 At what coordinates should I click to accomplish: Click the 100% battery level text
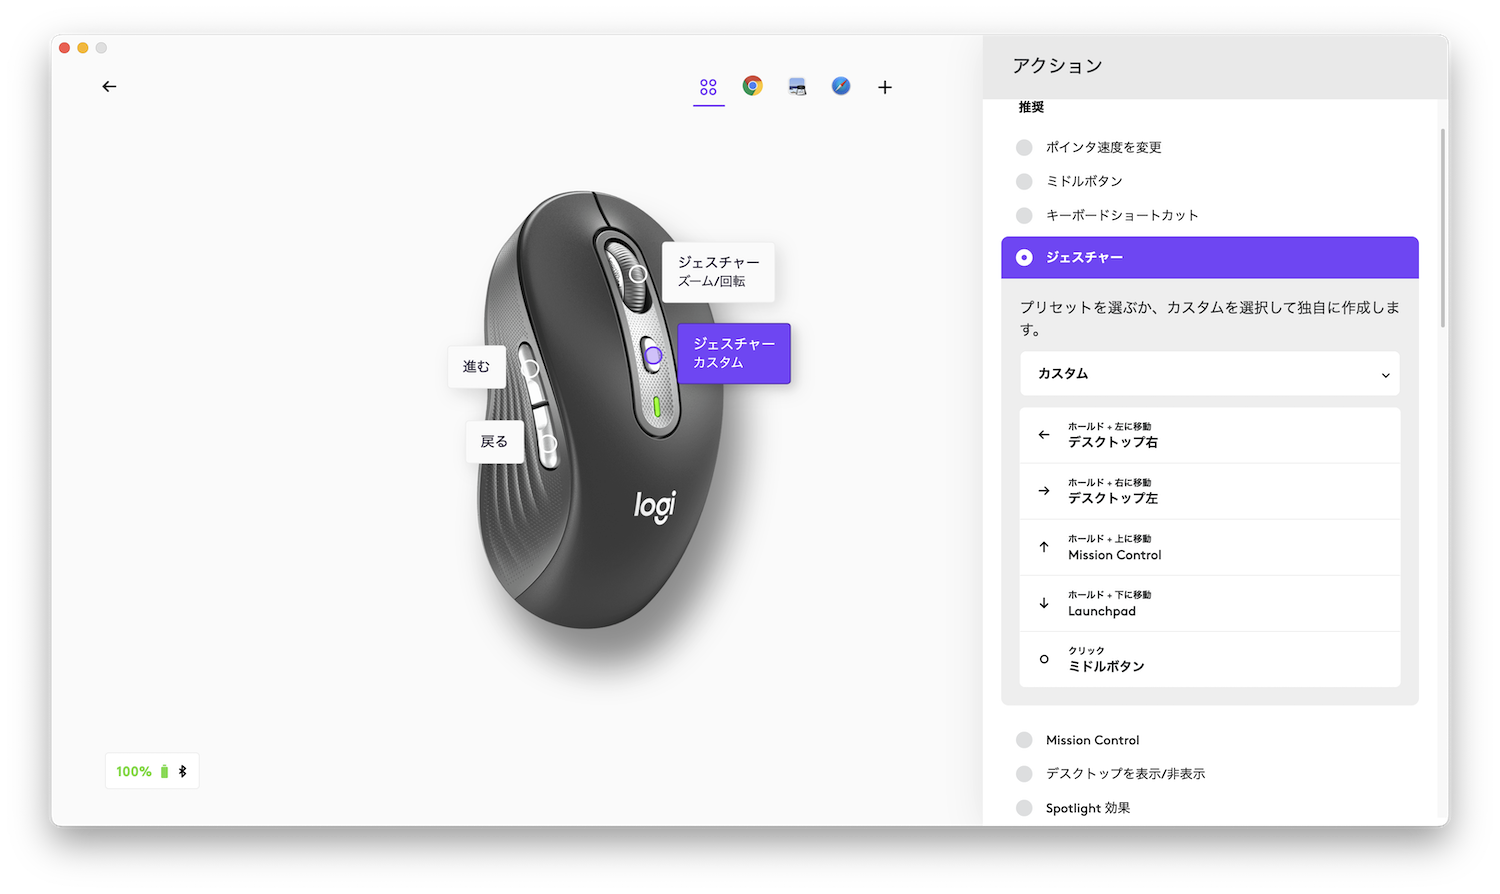click(x=134, y=771)
